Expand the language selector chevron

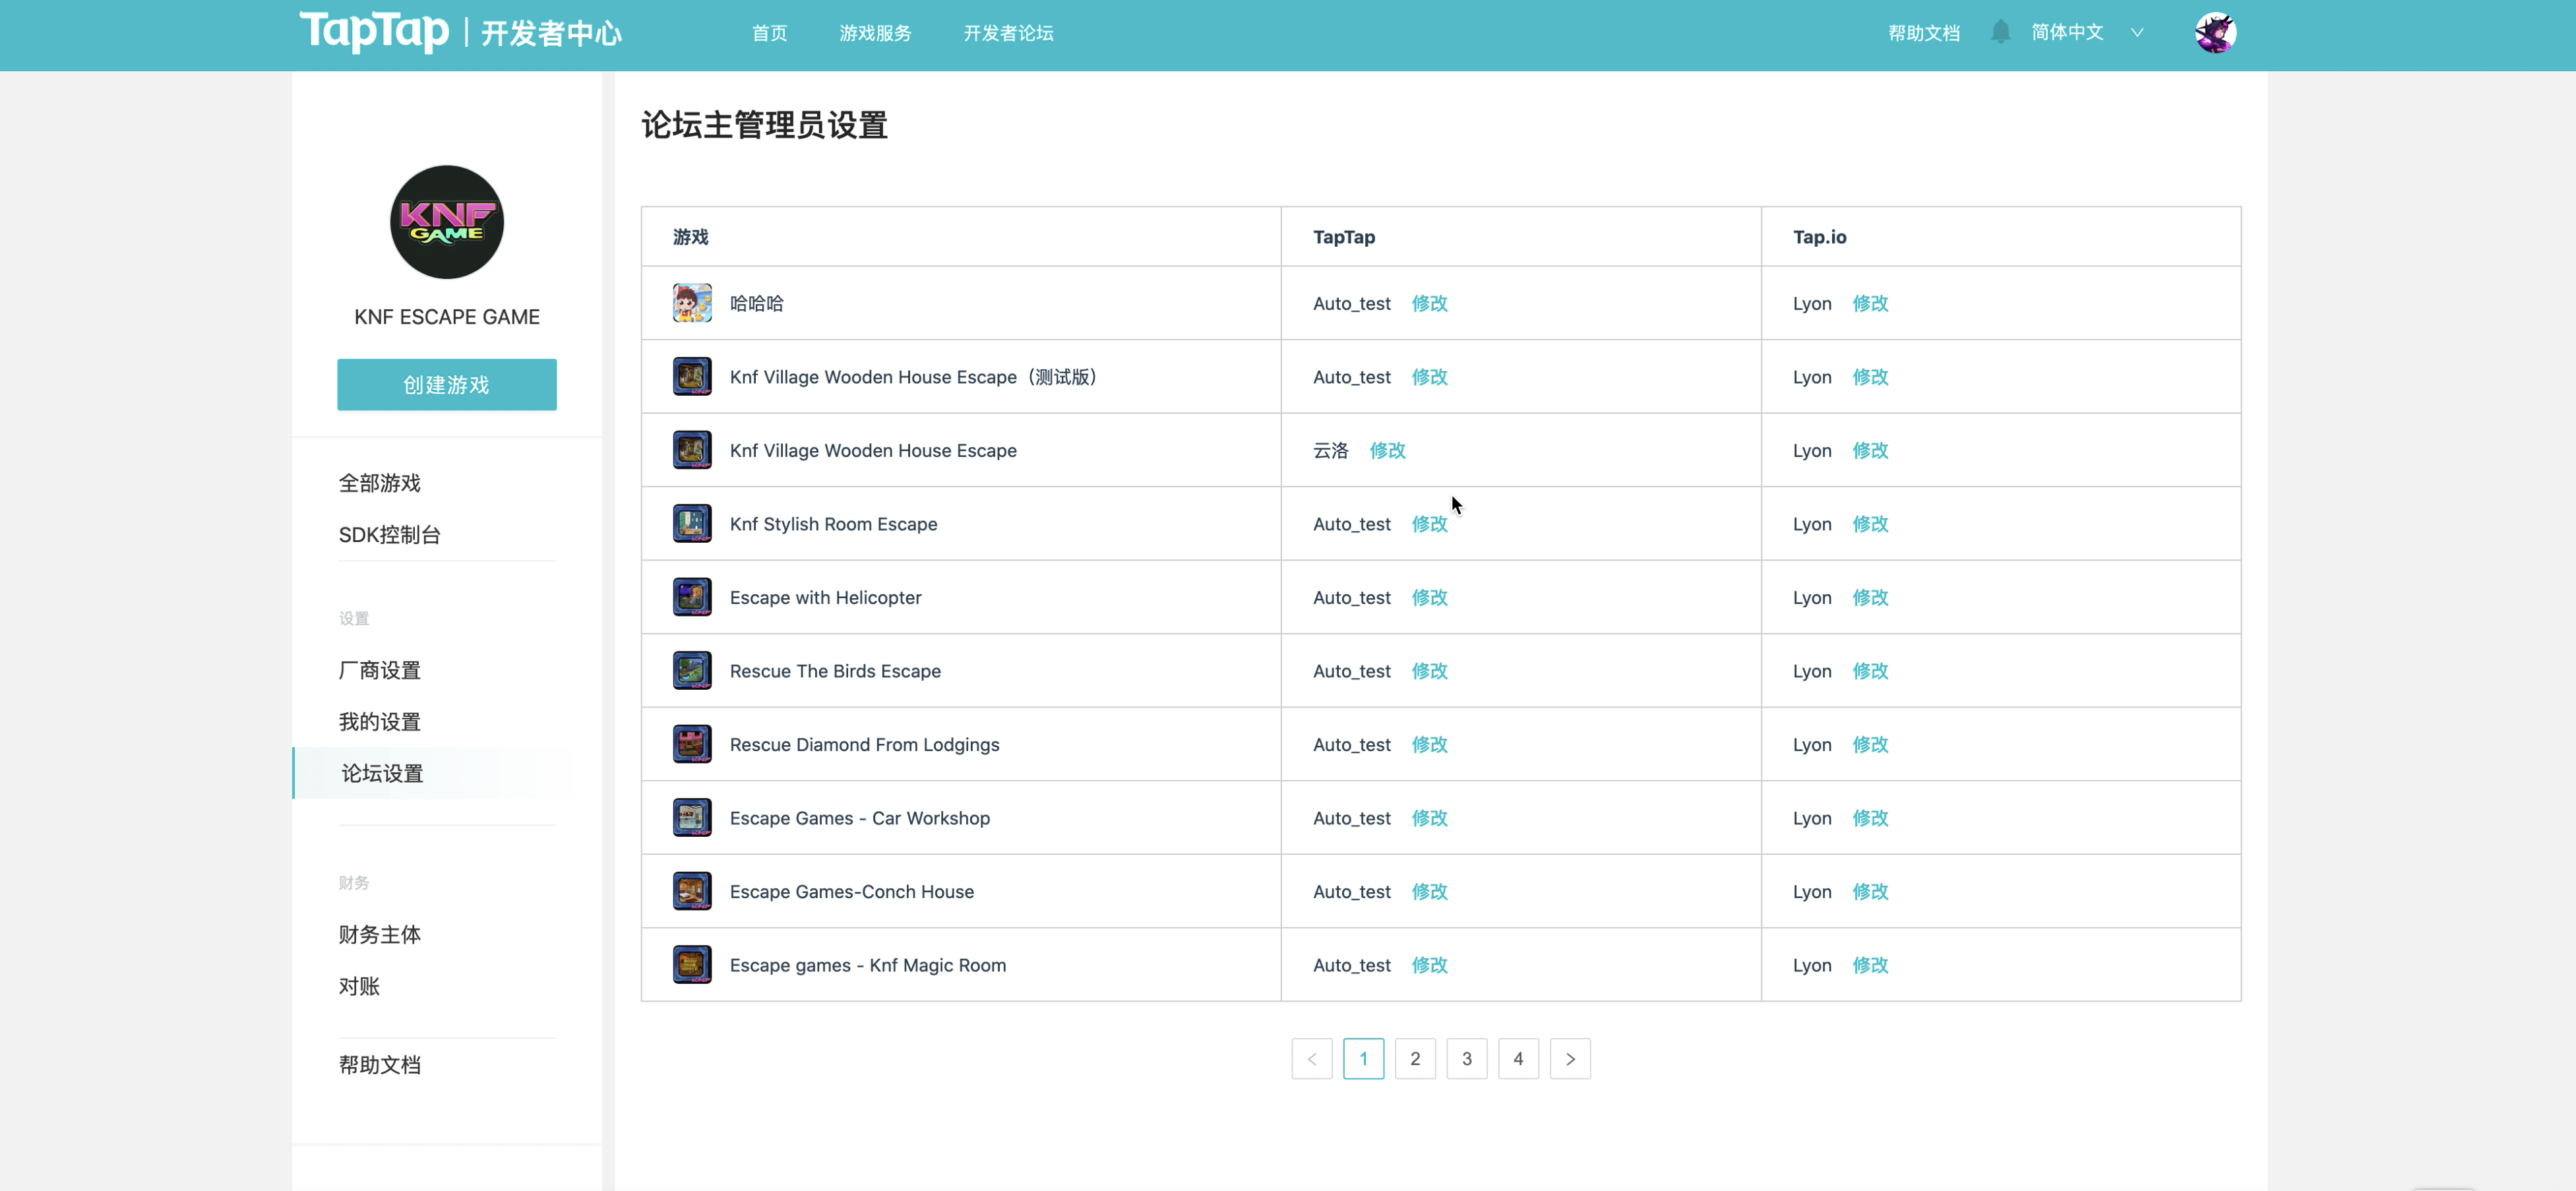click(2137, 32)
